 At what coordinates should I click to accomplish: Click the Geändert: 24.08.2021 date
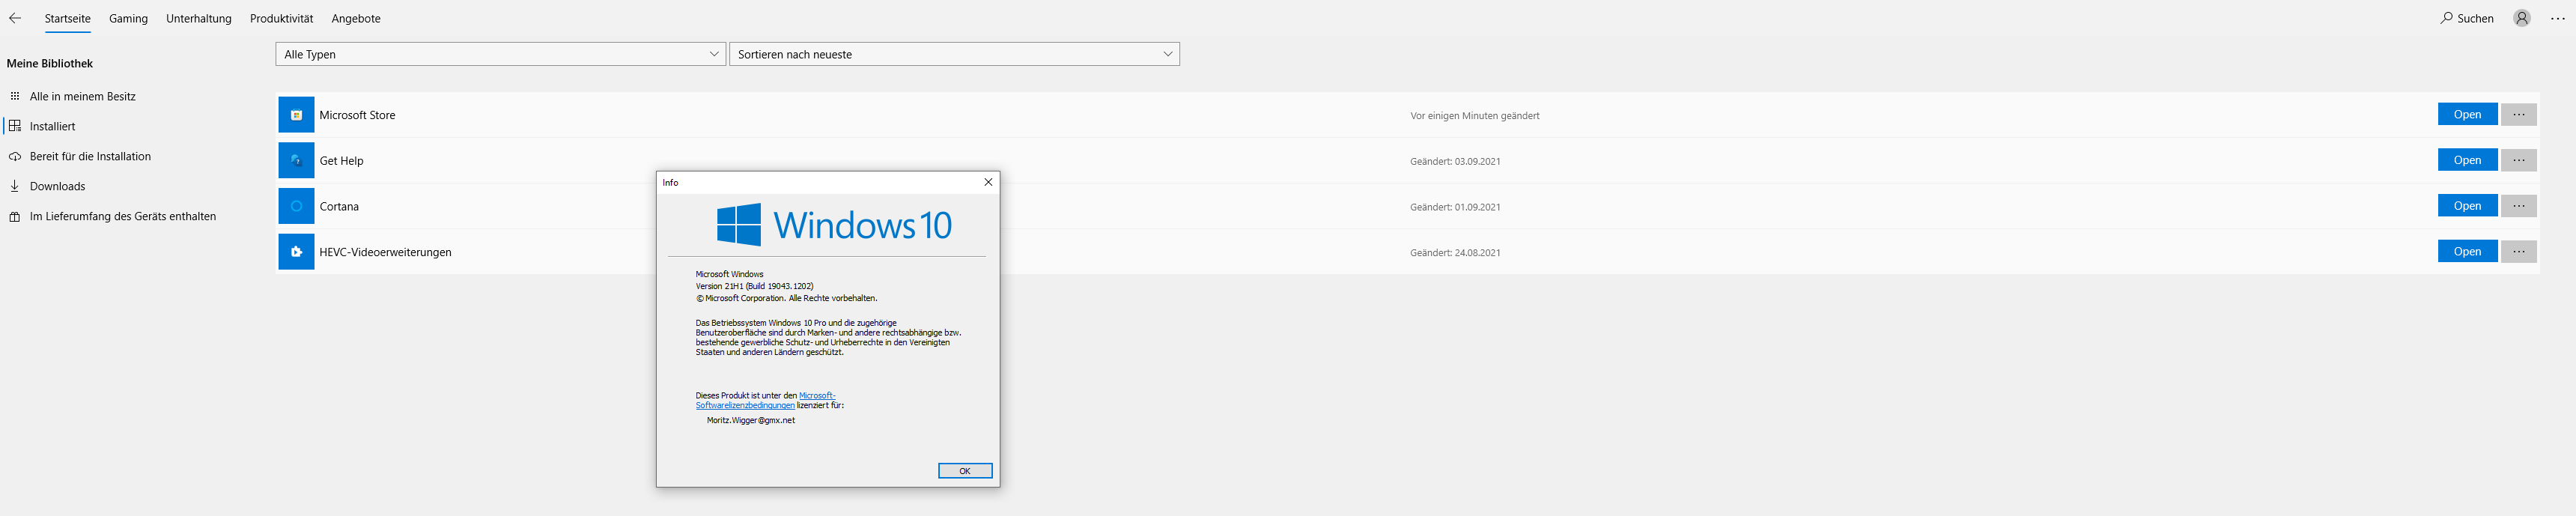pyautogui.click(x=1455, y=253)
